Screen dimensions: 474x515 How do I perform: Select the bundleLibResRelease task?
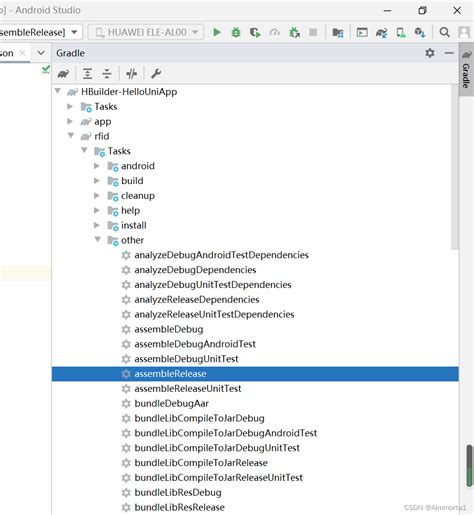(x=179, y=507)
